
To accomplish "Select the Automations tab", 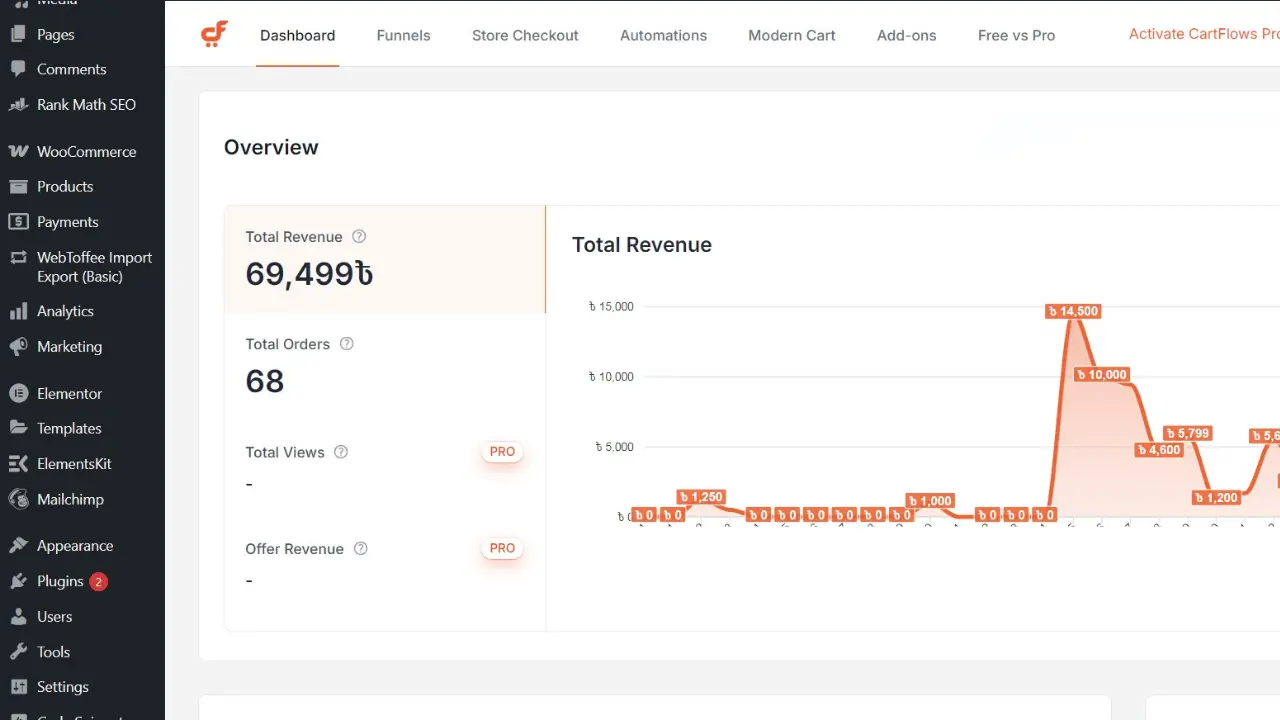I will [x=663, y=35].
